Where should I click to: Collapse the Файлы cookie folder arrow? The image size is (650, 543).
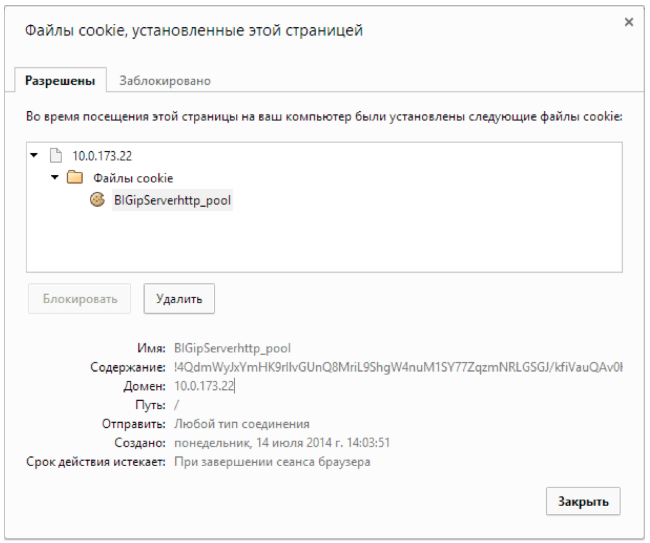point(54,178)
